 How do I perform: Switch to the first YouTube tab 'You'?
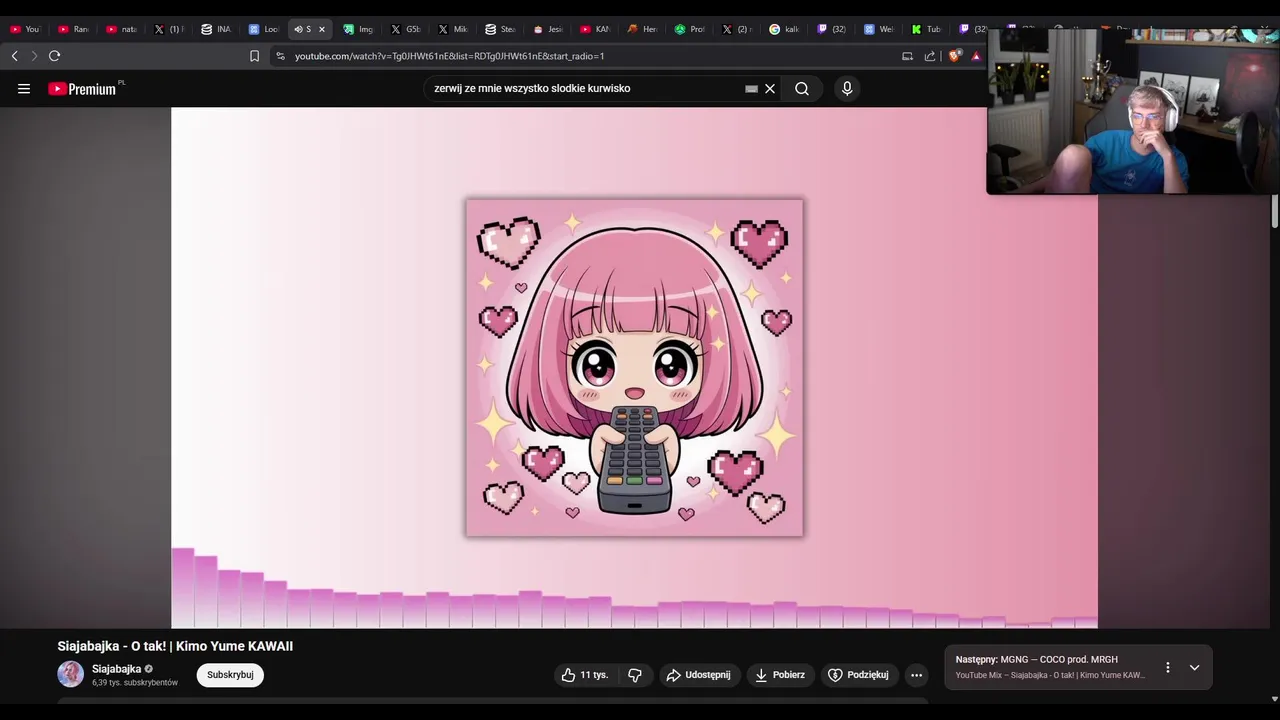26,29
